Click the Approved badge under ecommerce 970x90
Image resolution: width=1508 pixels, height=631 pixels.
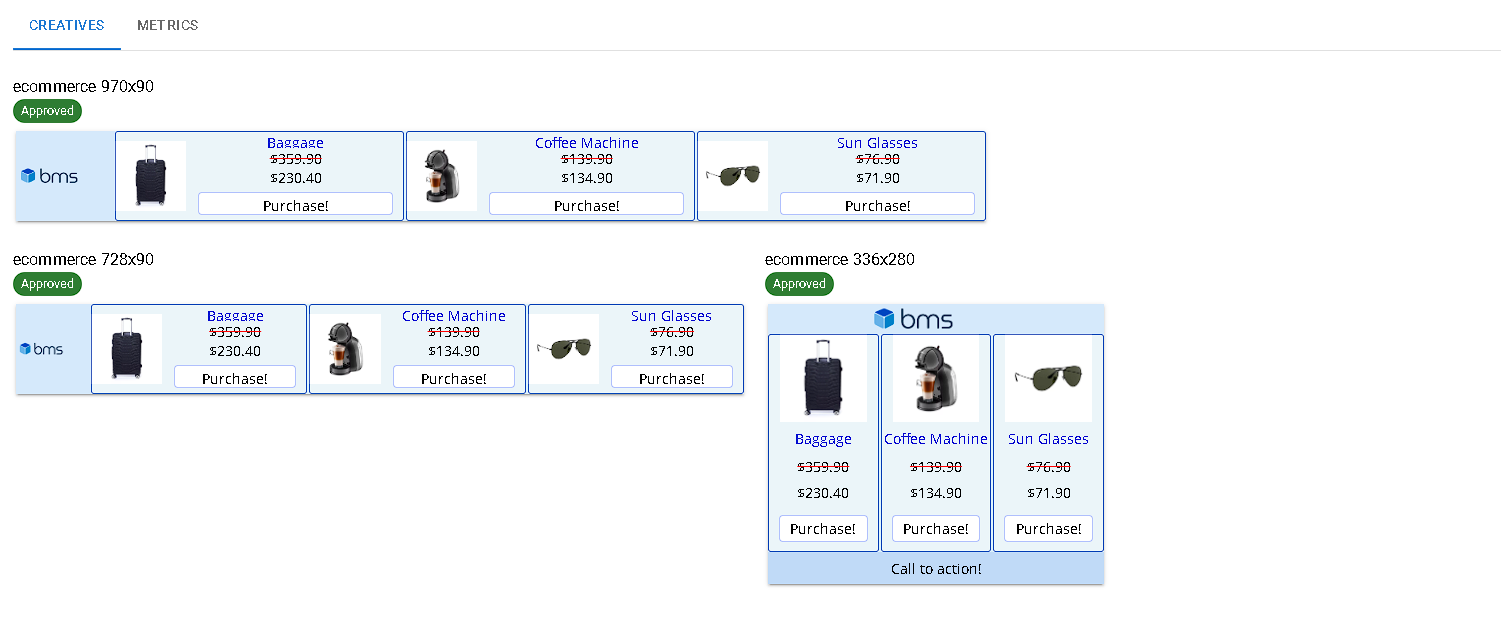click(x=48, y=111)
